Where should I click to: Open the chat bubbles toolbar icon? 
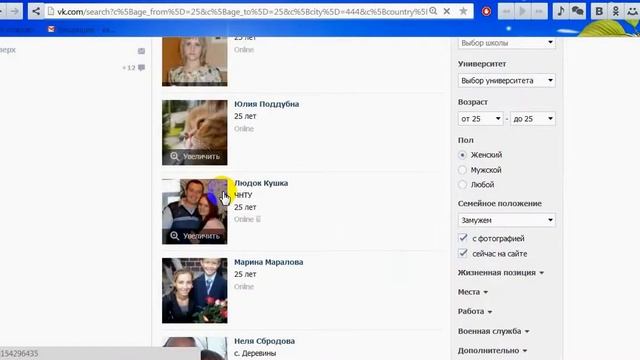[x=577, y=11]
